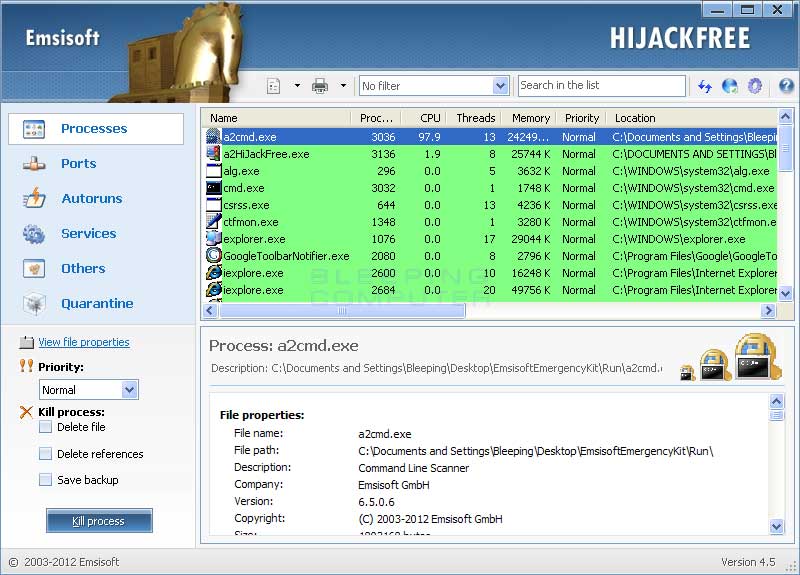Select the ctfmon.exe process row
Image resolution: width=800 pixels, height=575 pixels.
(x=491, y=222)
